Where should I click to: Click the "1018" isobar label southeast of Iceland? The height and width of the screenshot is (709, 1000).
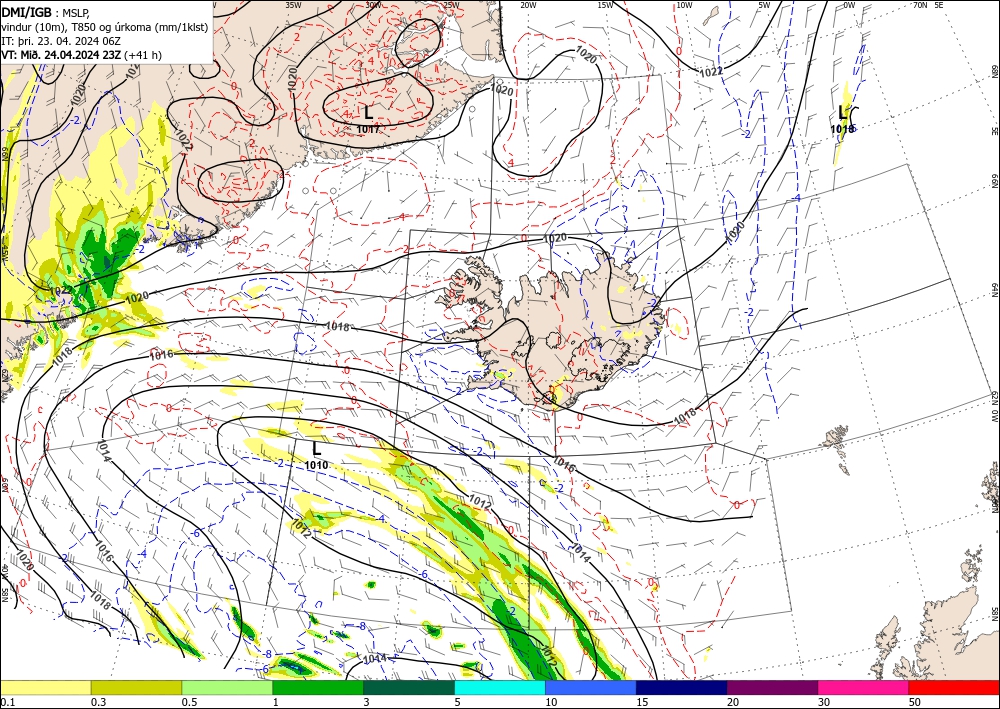pos(685,416)
